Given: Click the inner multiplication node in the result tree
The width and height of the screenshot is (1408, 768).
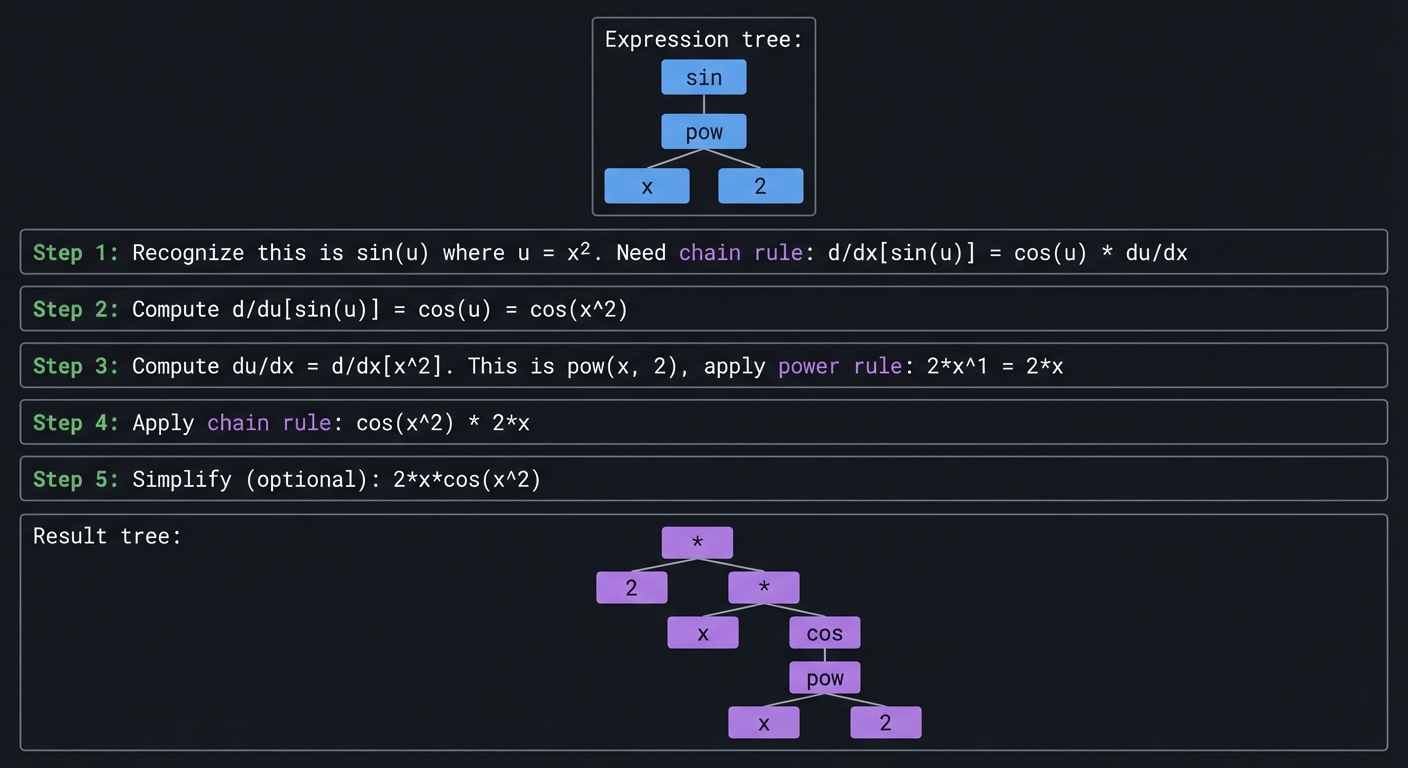Looking at the screenshot, I should coord(763,587).
